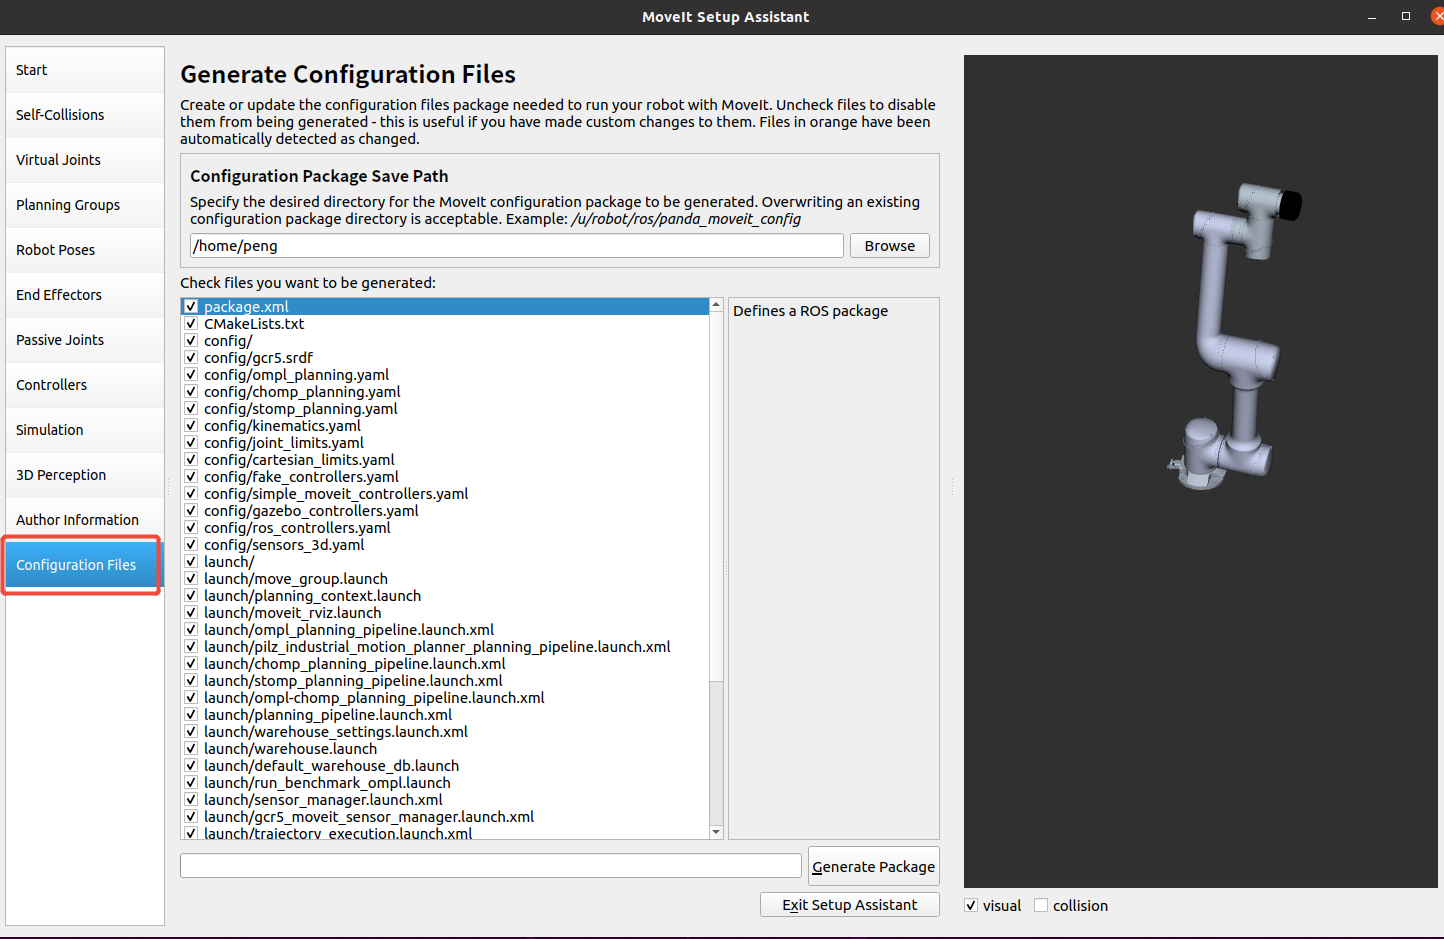Enable the collision display checkbox
This screenshot has width=1444, height=939.
pyautogui.click(x=1041, y=905)
